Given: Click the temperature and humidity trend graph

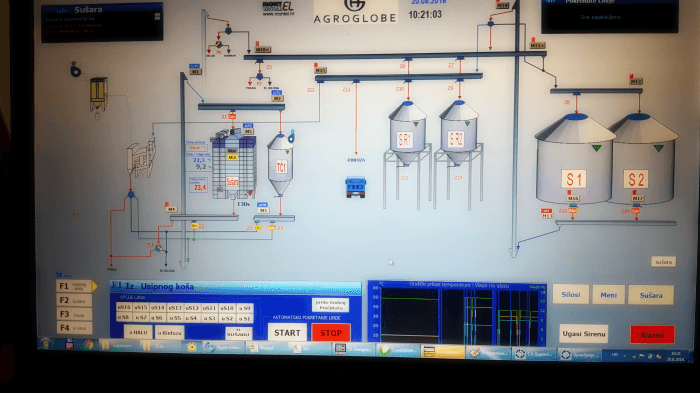Looking at the screenshot, I should pyautogui.click(x=457, y=314).
